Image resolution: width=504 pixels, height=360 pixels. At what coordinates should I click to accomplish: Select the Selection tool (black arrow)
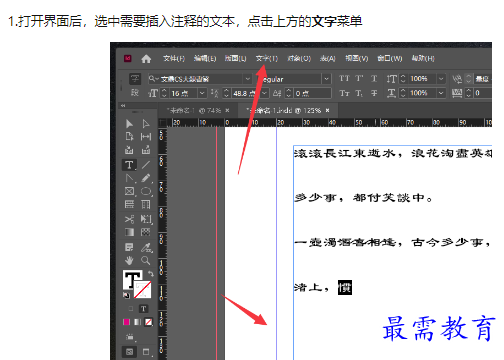(129, 124)
